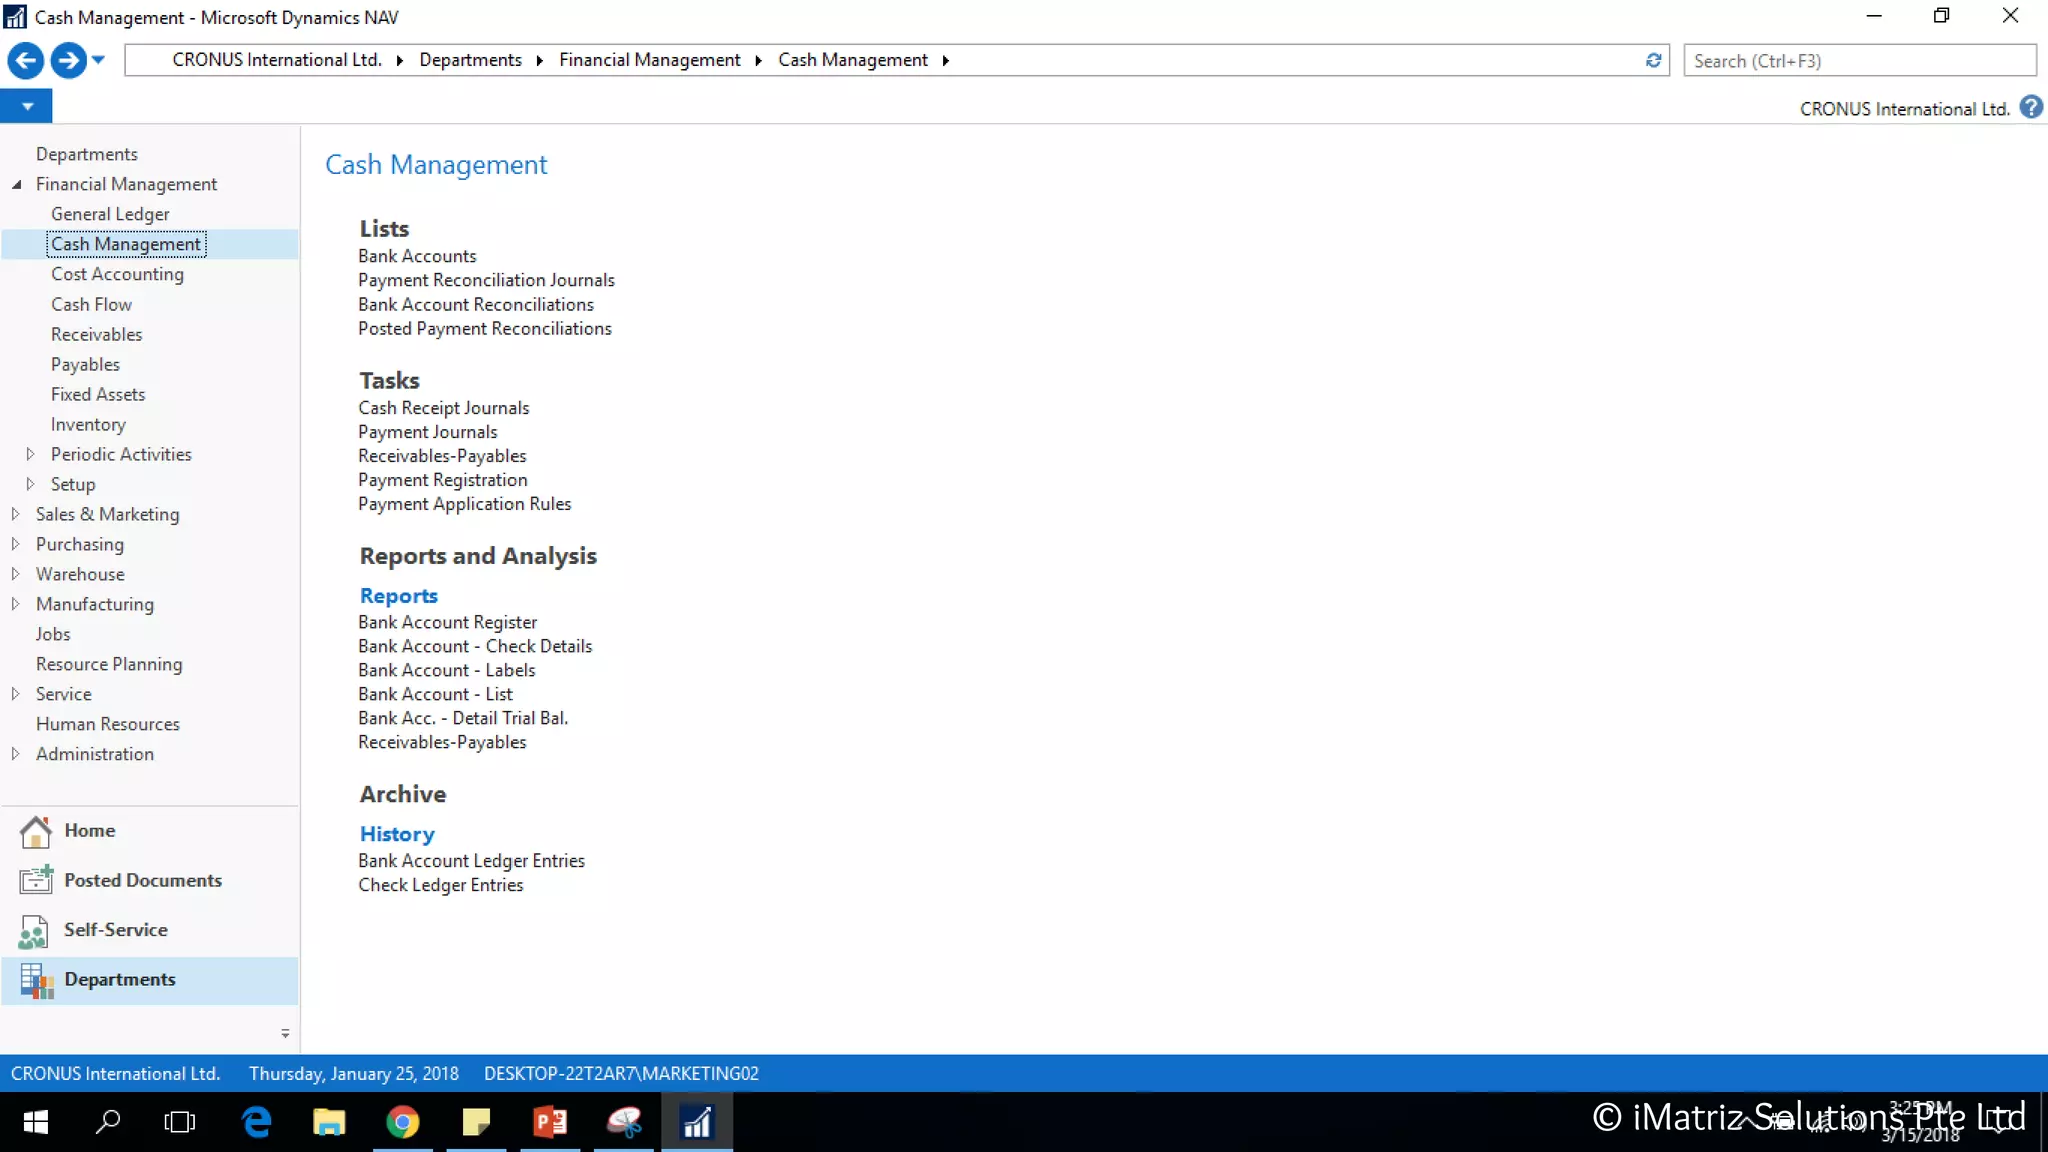Open the Home navigation pane button
2048x1152 pixels.
click(x=89, y=830)
